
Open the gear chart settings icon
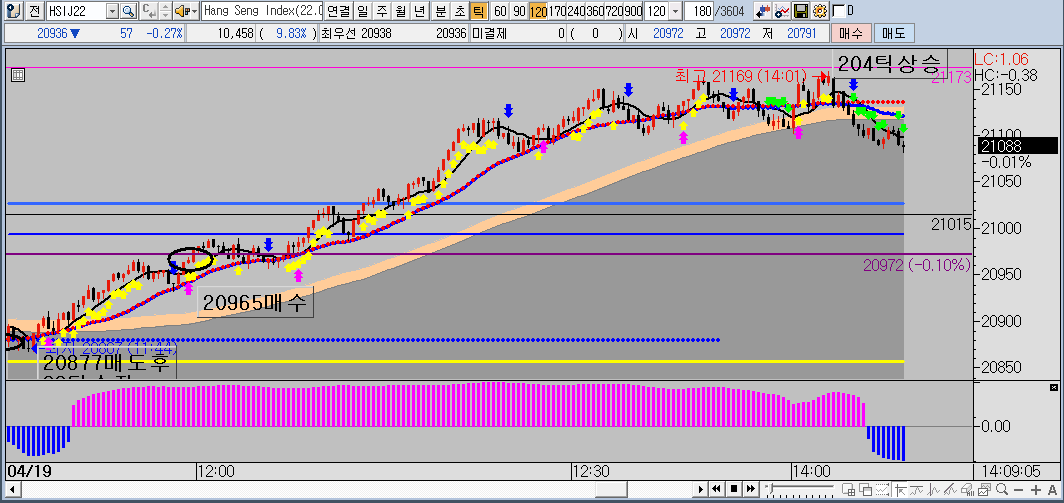[820, 11]
